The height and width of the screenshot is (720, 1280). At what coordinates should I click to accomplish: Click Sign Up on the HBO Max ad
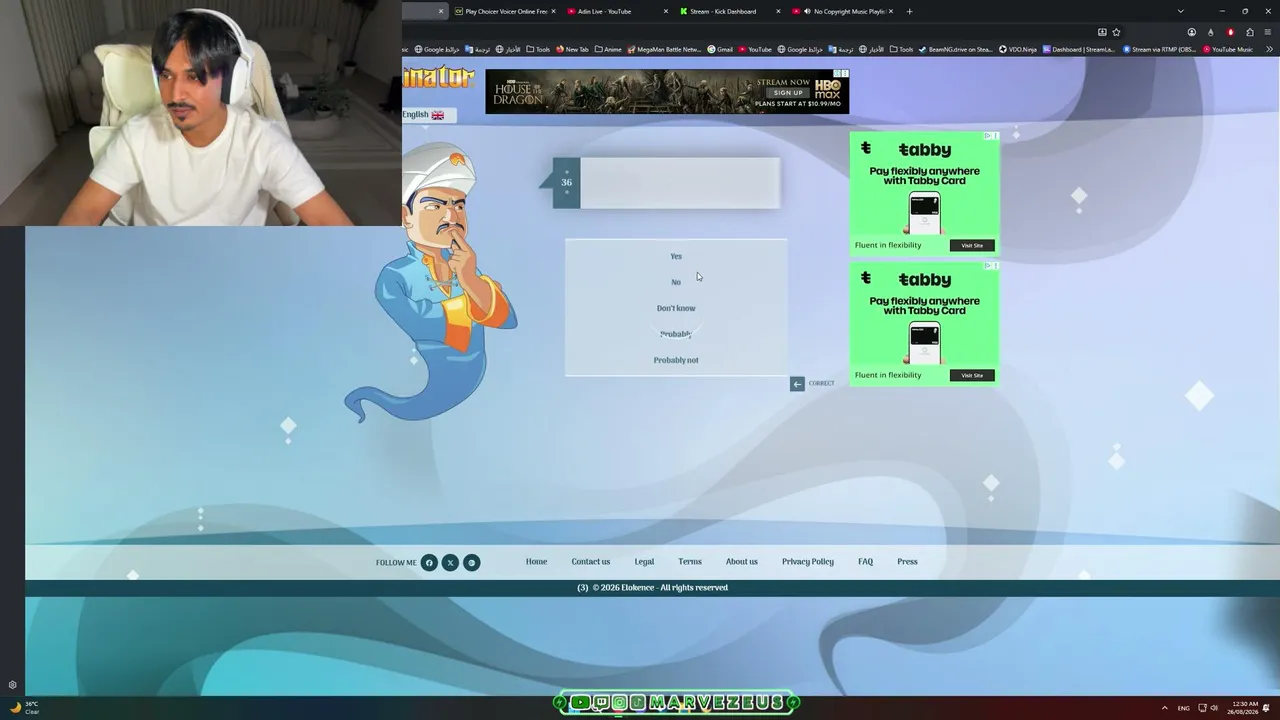tap(788, 93)
